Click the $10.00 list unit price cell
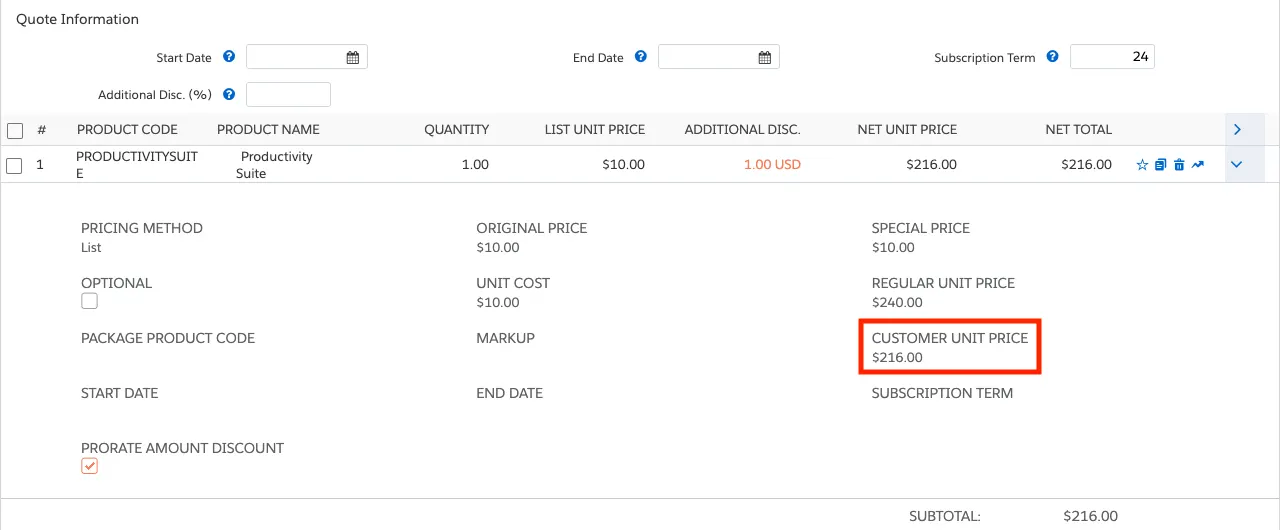Image resolution: width=1280 pixels, height=530 pixels. tap(623, 165)
